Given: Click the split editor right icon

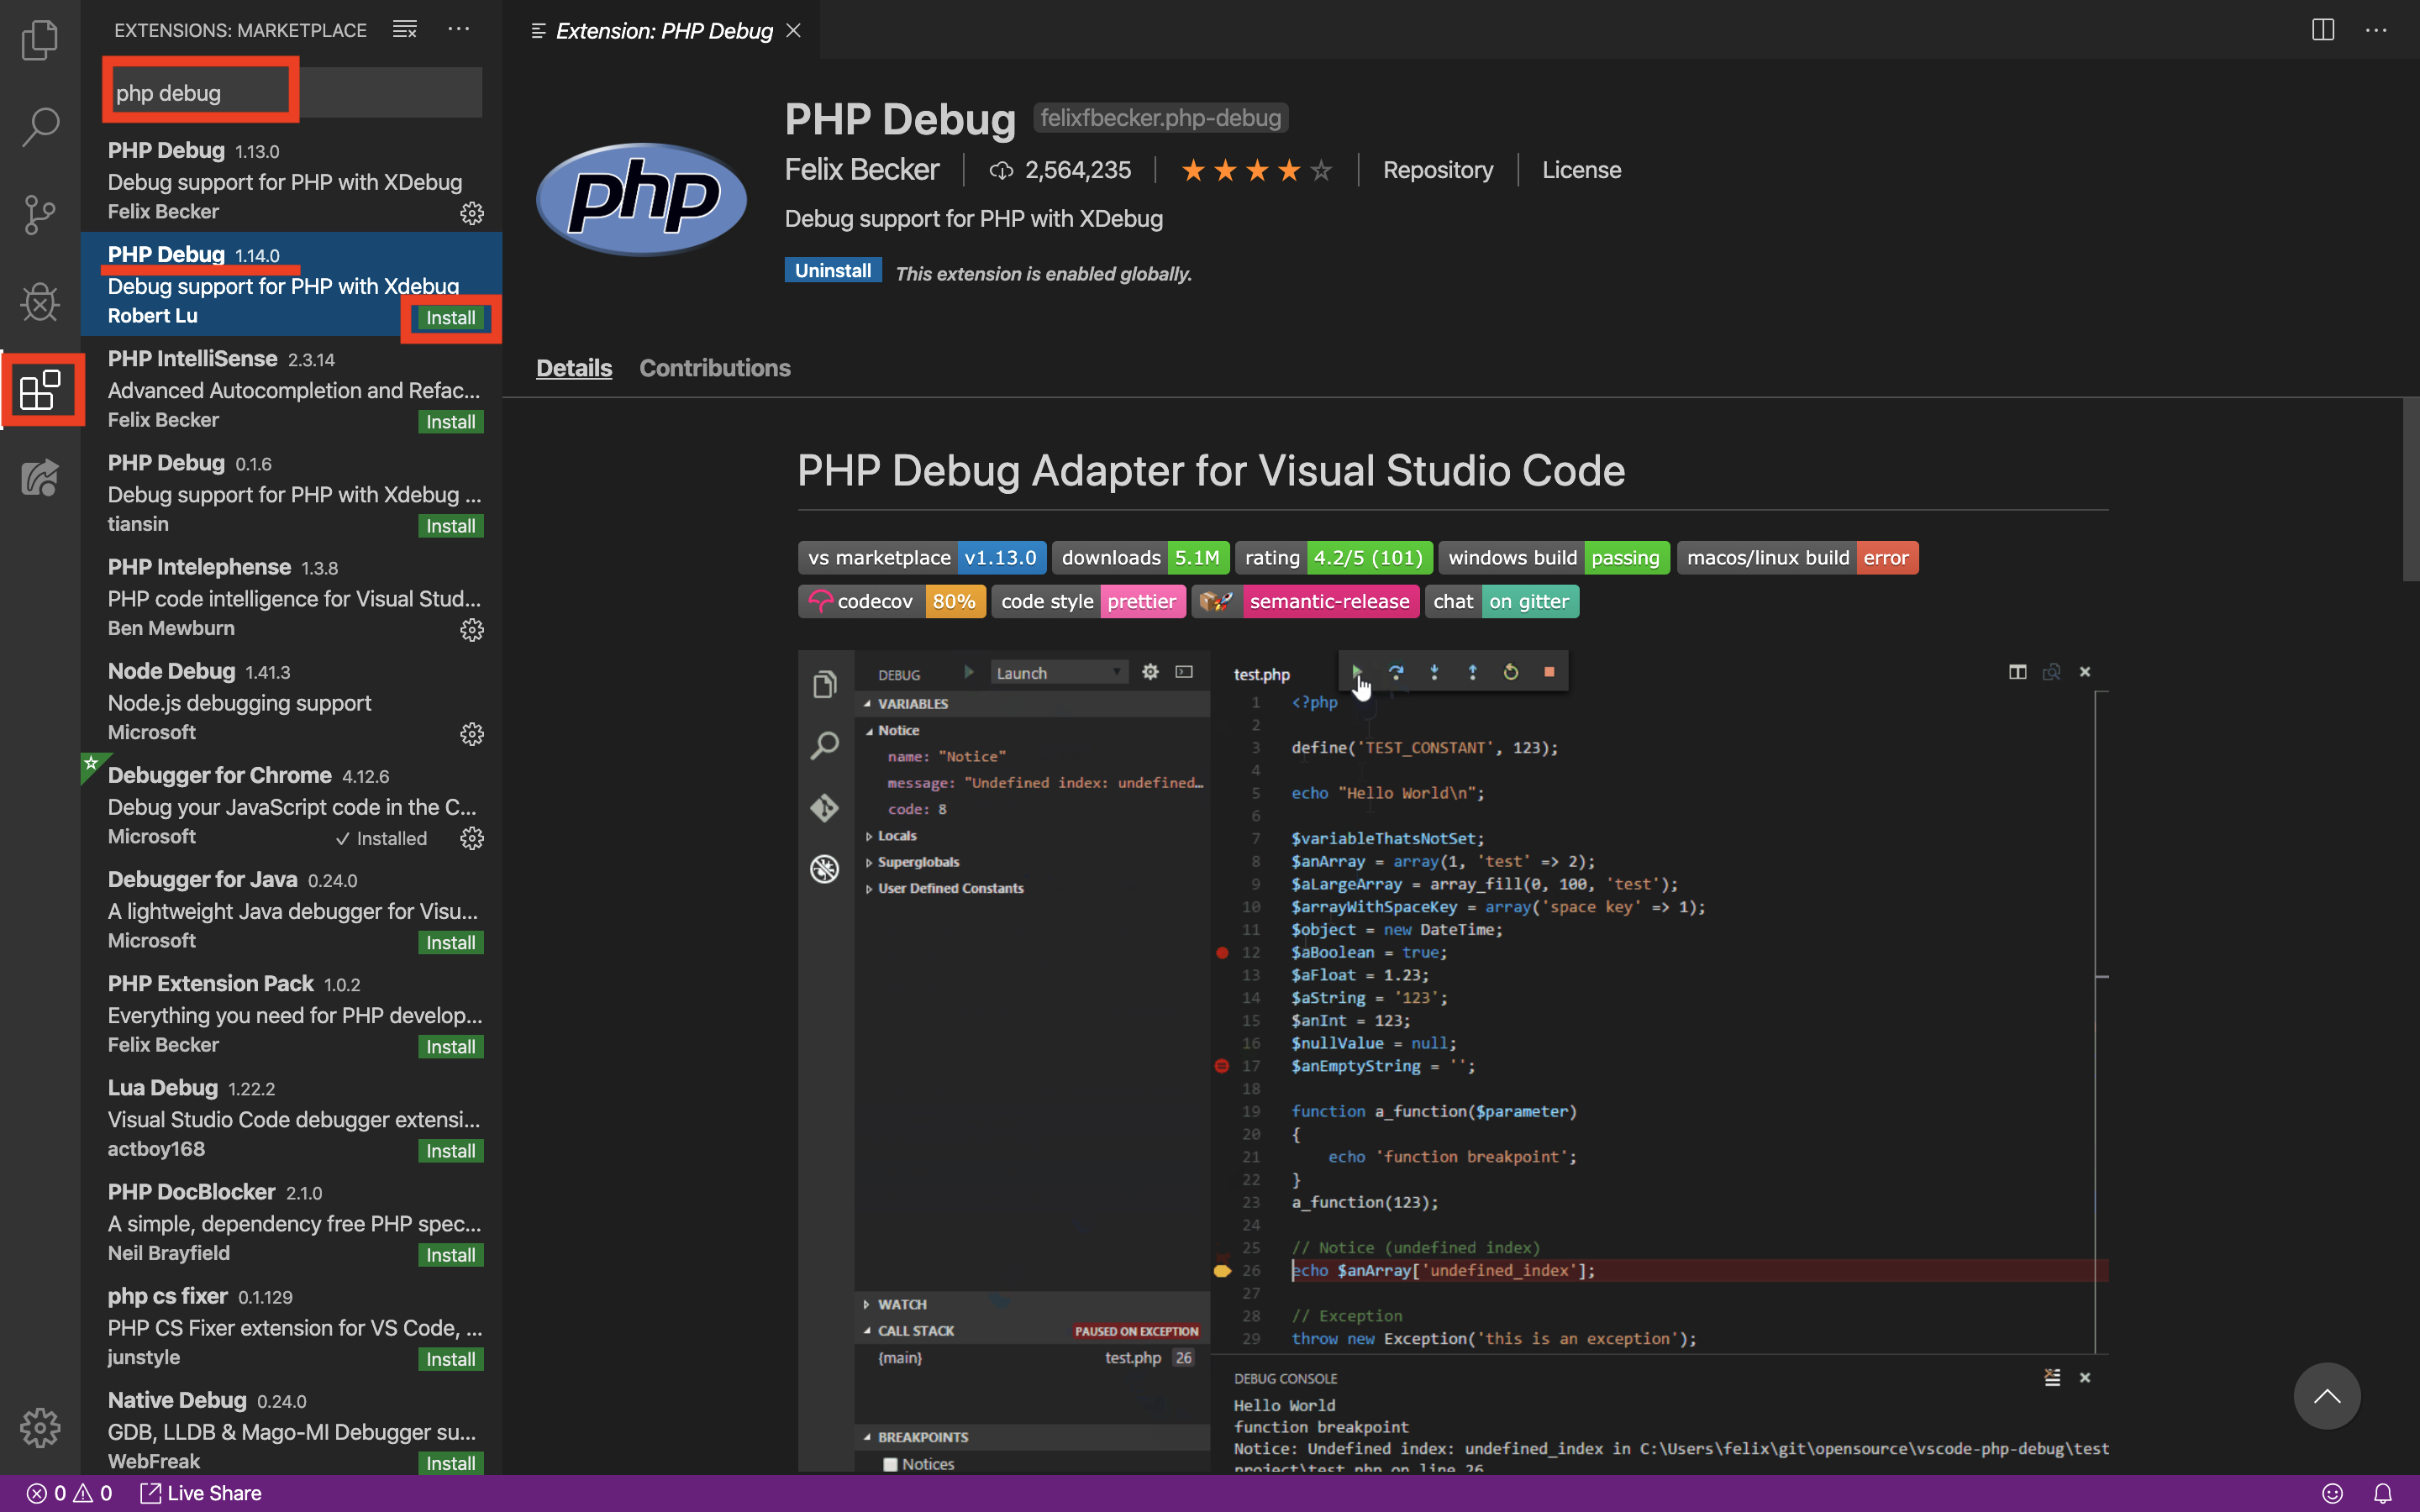Looking at the screenshot, I should [2322, 30].
